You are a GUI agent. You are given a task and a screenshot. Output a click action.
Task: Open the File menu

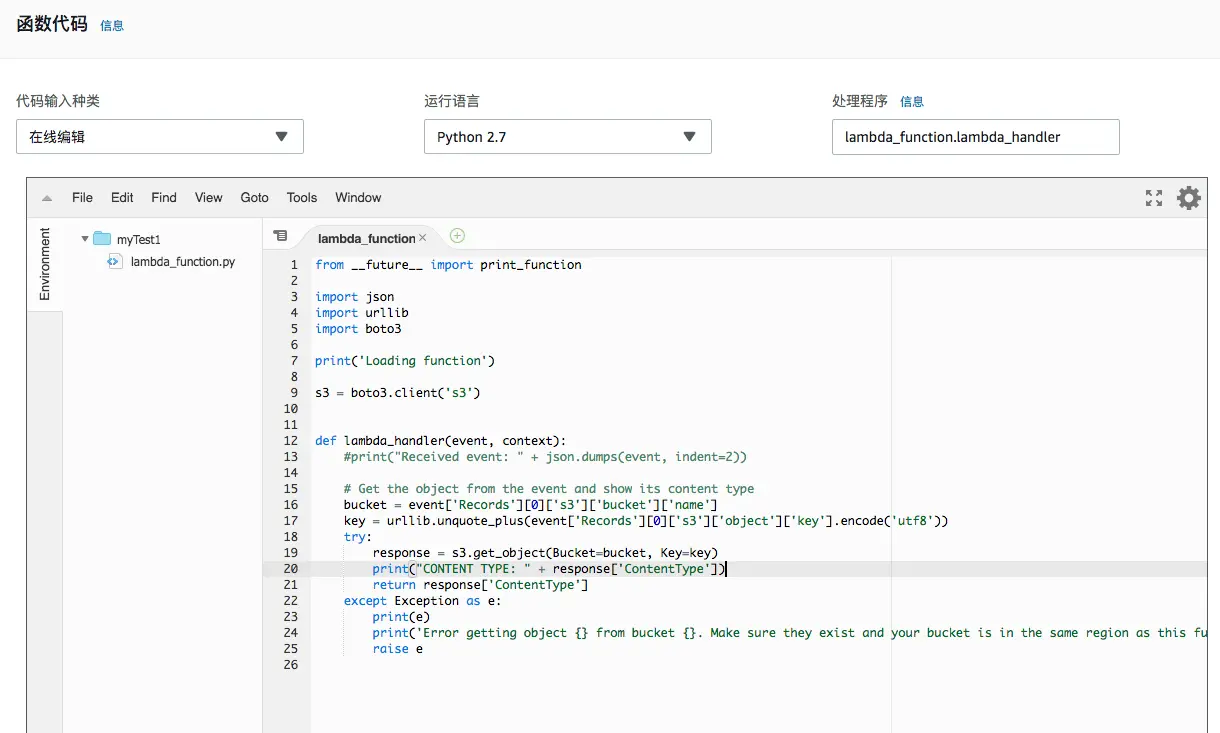pyautogui.click(x=82, y=197)
